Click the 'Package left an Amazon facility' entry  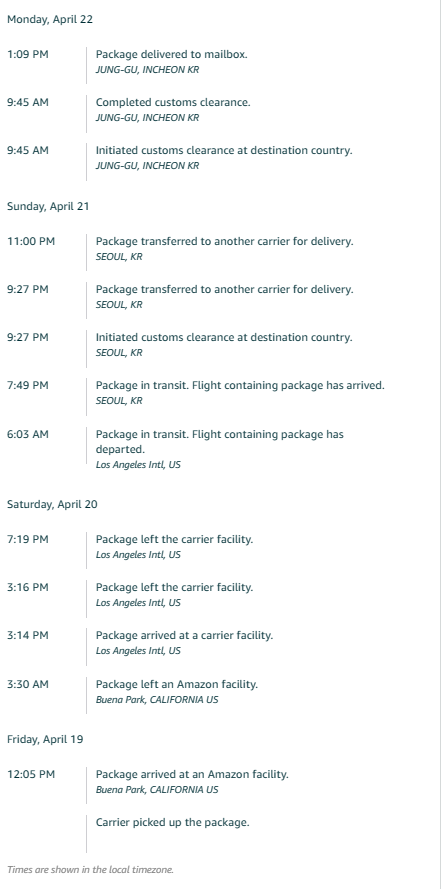(x=177, y=684)
